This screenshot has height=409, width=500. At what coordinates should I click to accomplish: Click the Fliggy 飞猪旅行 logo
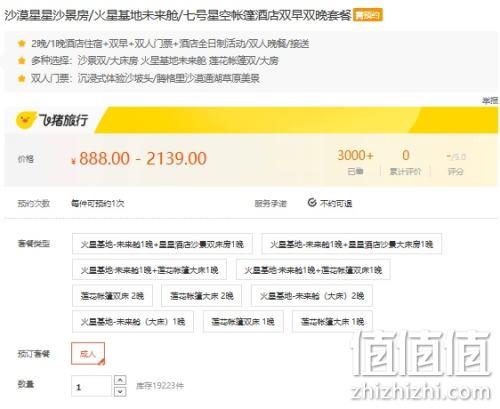click(x=52, y=120)
